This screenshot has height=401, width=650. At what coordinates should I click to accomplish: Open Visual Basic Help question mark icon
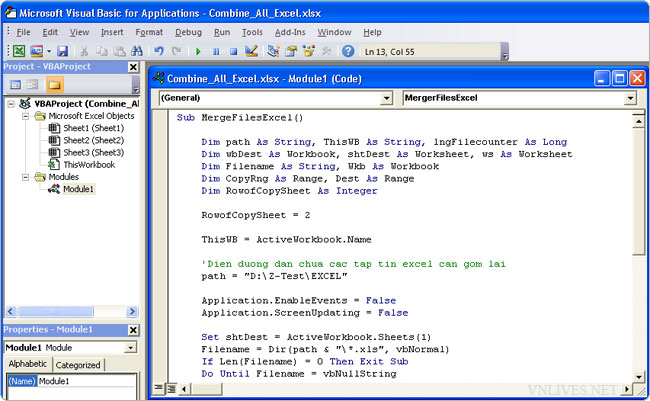348,51
